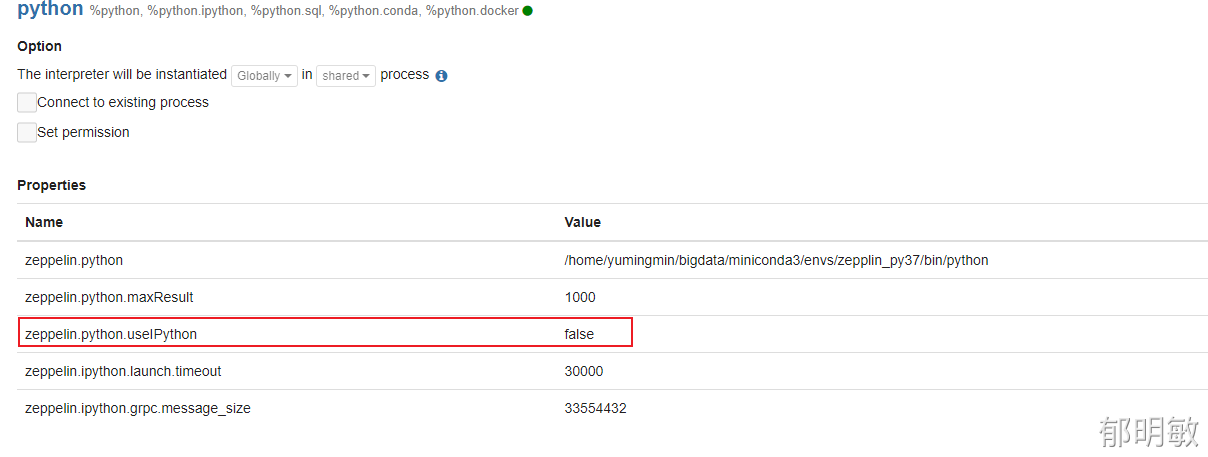Select the zeppelin.ipython.grpc.message_size property name
Screen dimensions: 1208x457
(138, 408)
